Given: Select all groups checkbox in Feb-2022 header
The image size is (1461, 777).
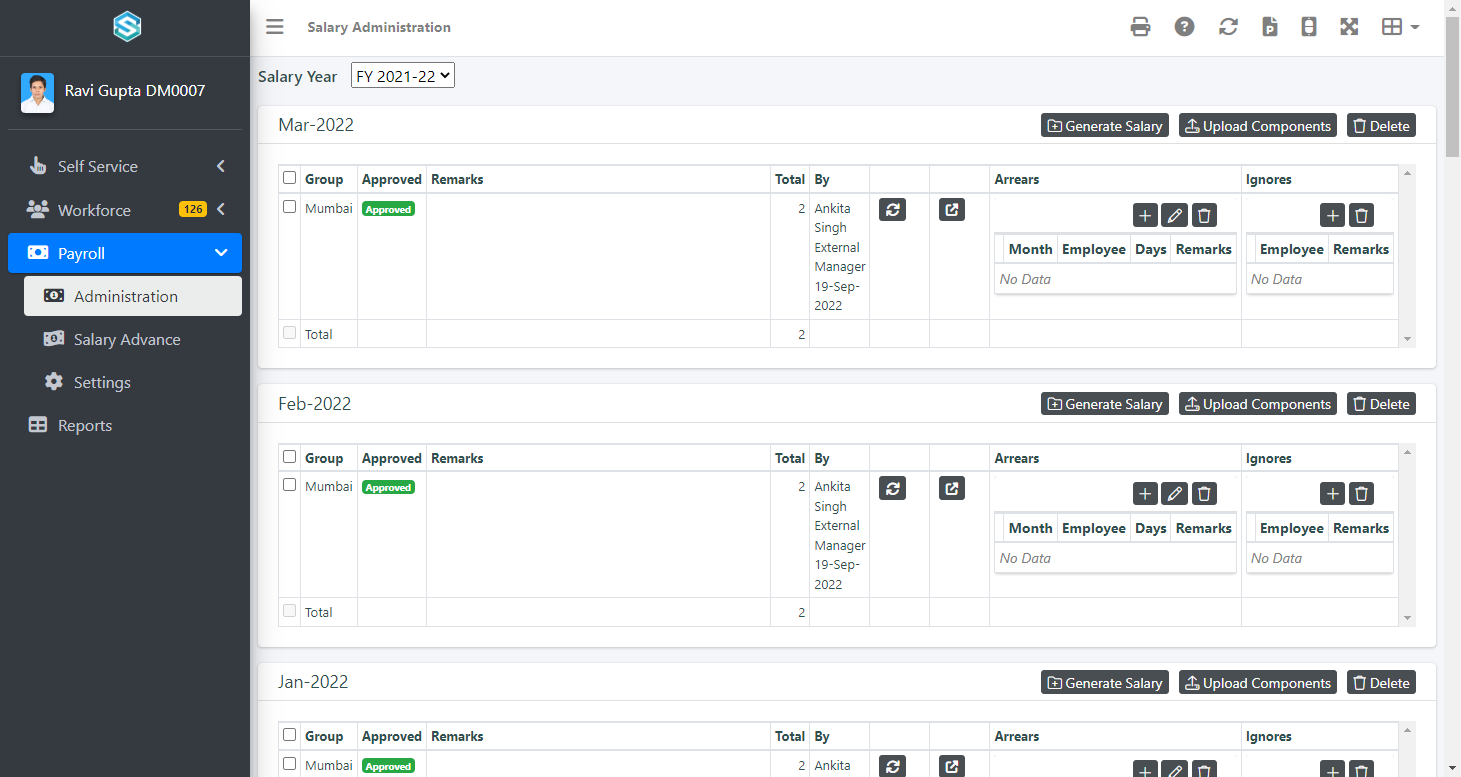Looking at the screenshot, I should click(x=290, y=457).
